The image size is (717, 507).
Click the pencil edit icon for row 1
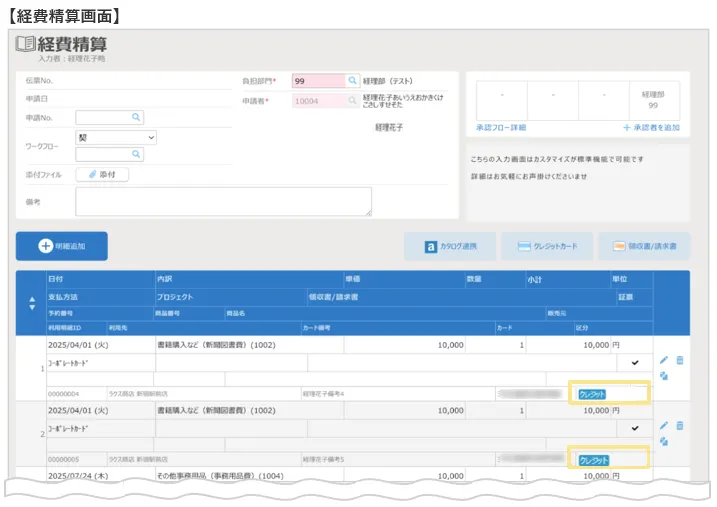664,360
